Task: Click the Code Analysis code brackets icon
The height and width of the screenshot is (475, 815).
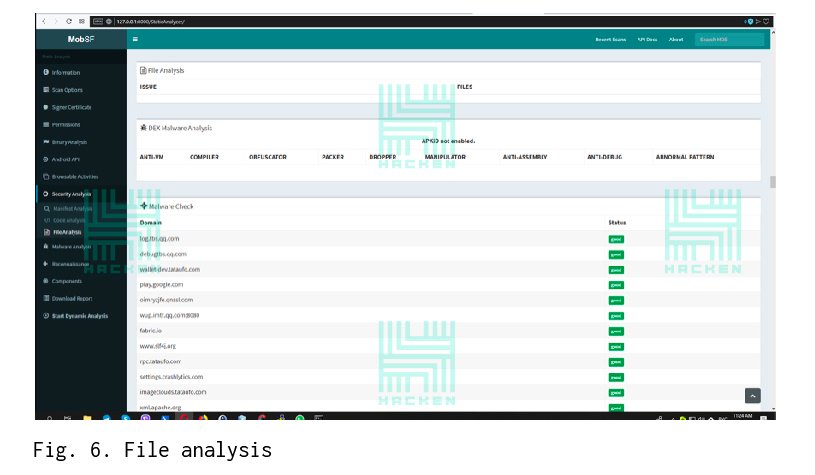Action: coord(47,220)
